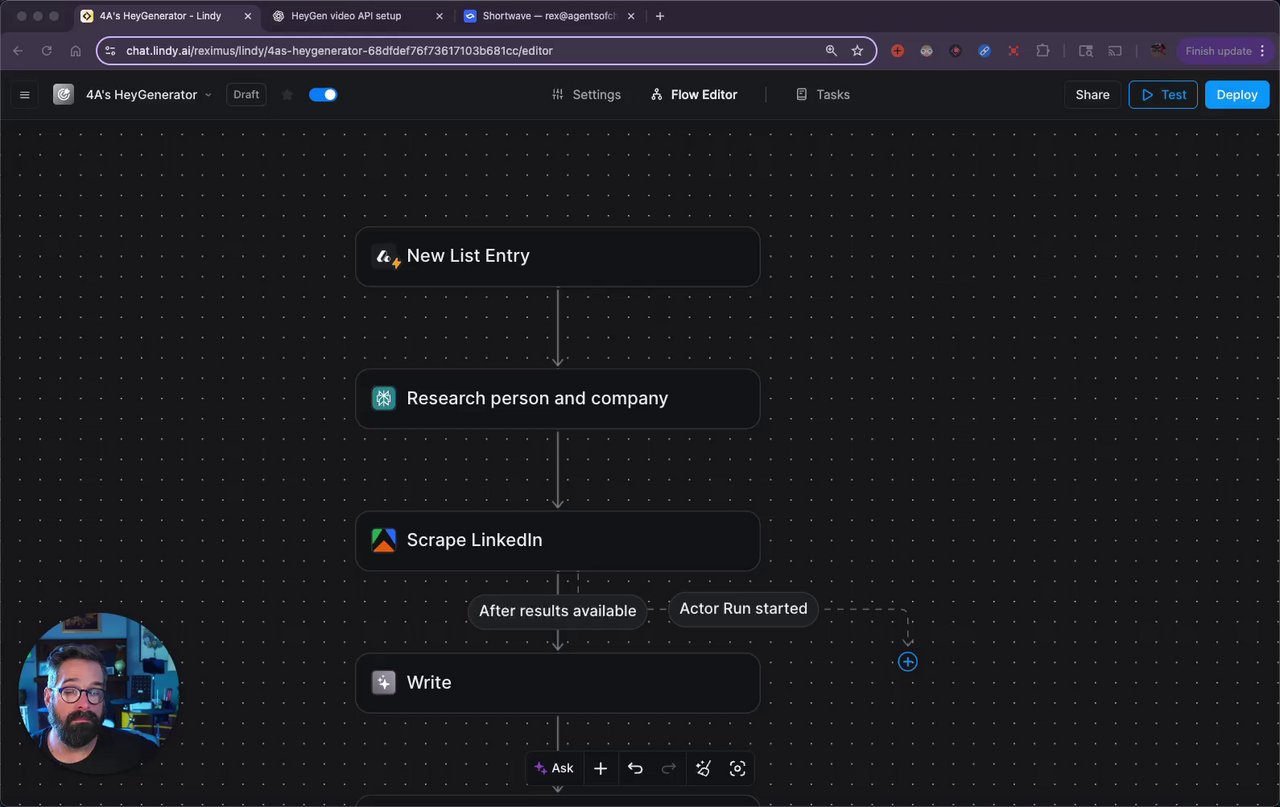Switch to the Flow Editor tab
The width and height of the screenshot is (1280, 807).
[693, 95]
